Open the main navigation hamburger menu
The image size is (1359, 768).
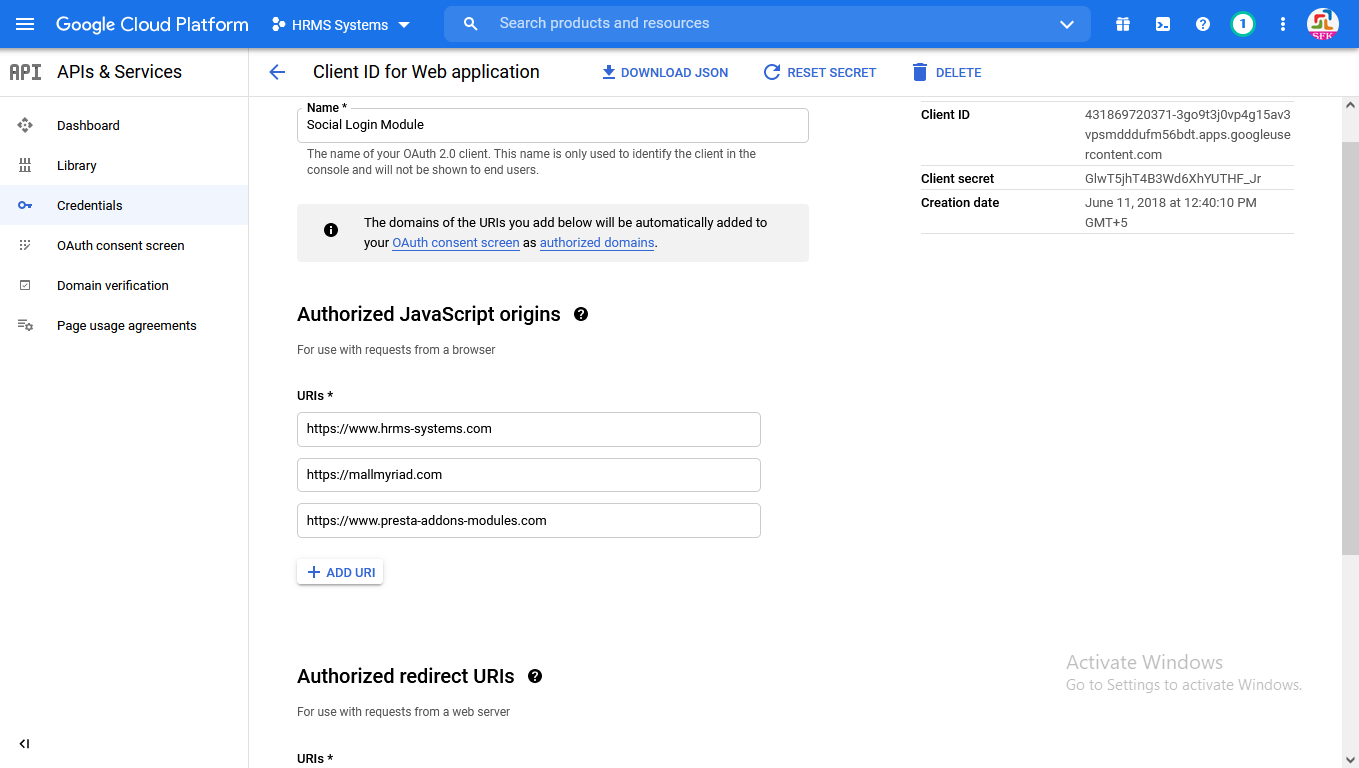pyautogui.click(x=25, y=24)
